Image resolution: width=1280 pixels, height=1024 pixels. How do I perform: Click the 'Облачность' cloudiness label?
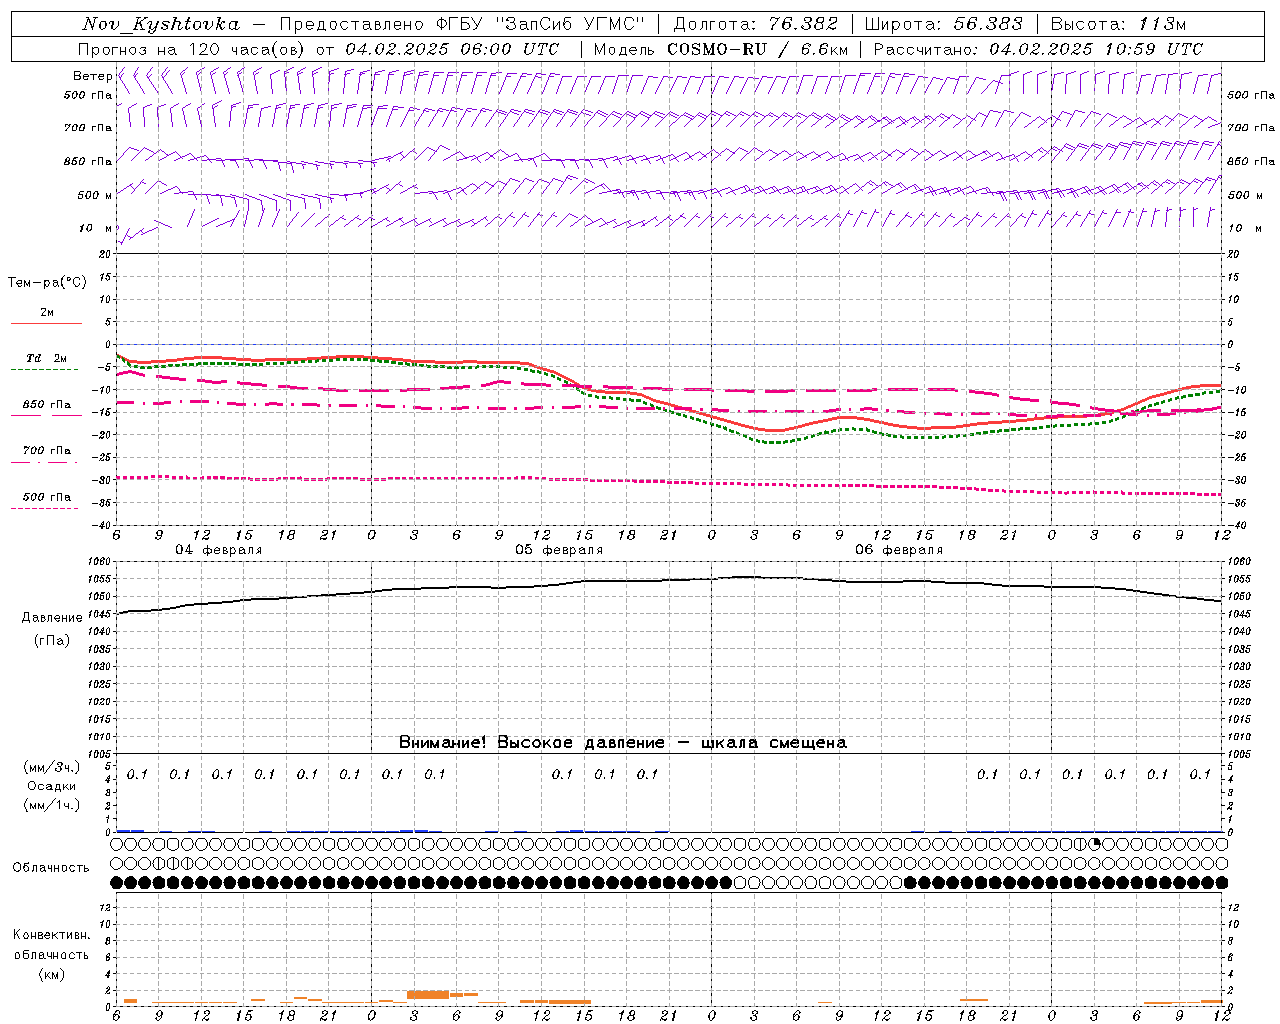pyautogui.click(x=51, y=867)
